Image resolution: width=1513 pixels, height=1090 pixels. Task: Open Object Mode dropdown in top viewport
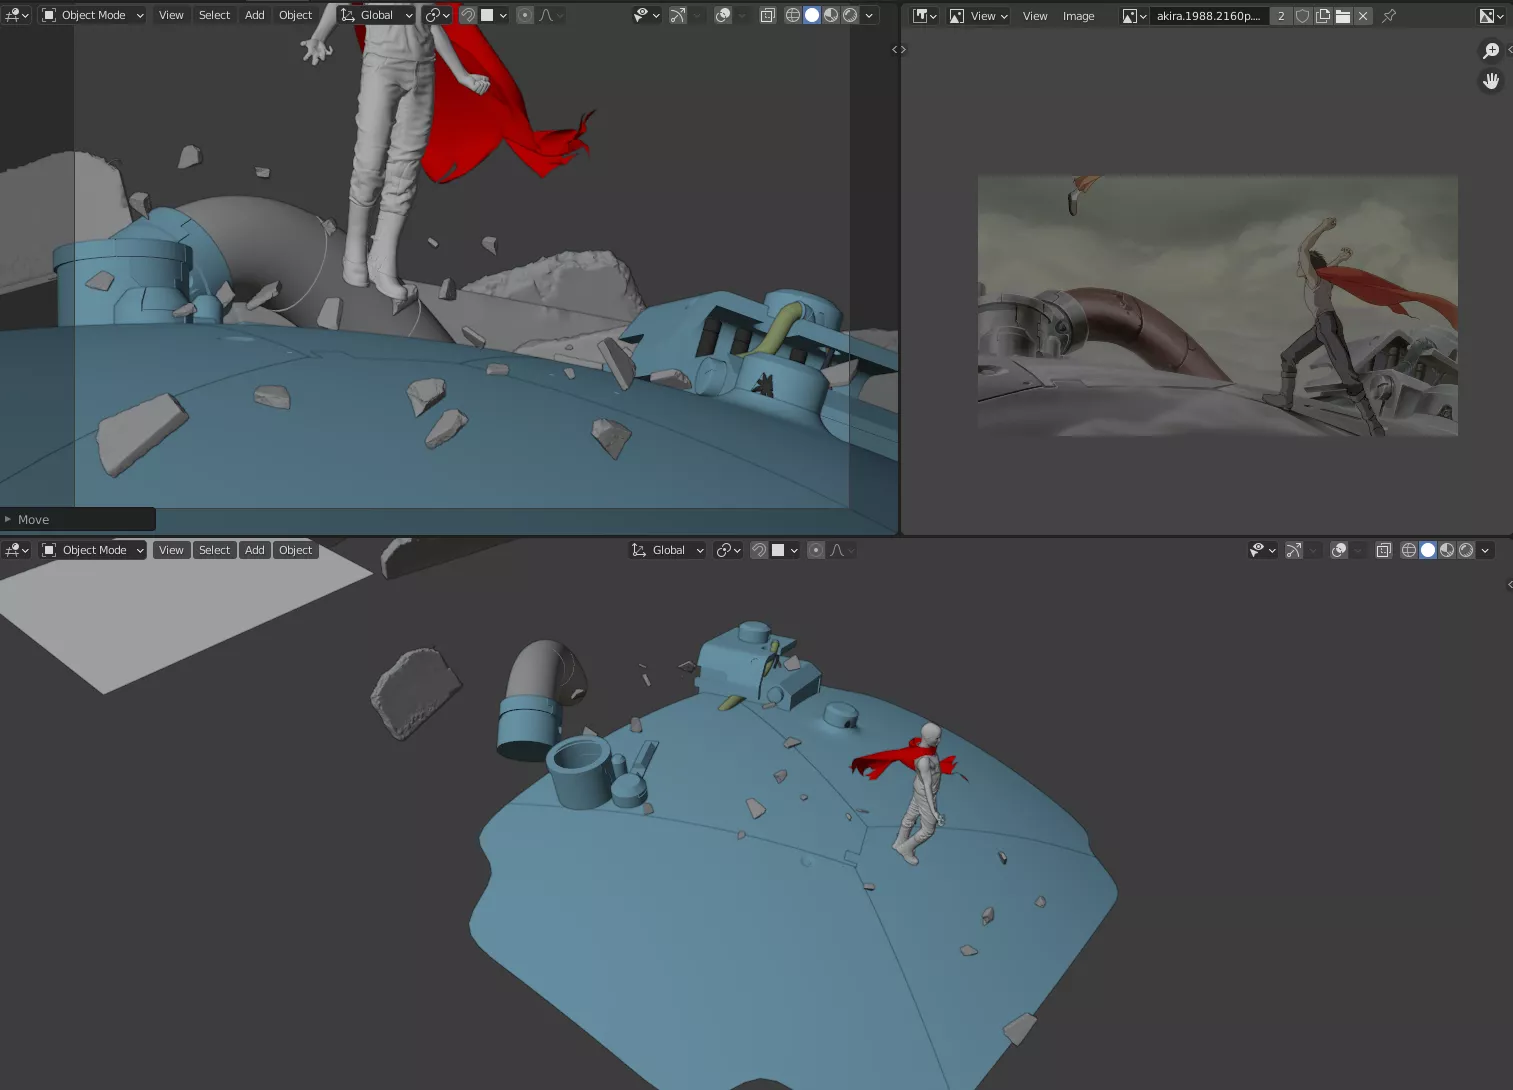[93, 15]
